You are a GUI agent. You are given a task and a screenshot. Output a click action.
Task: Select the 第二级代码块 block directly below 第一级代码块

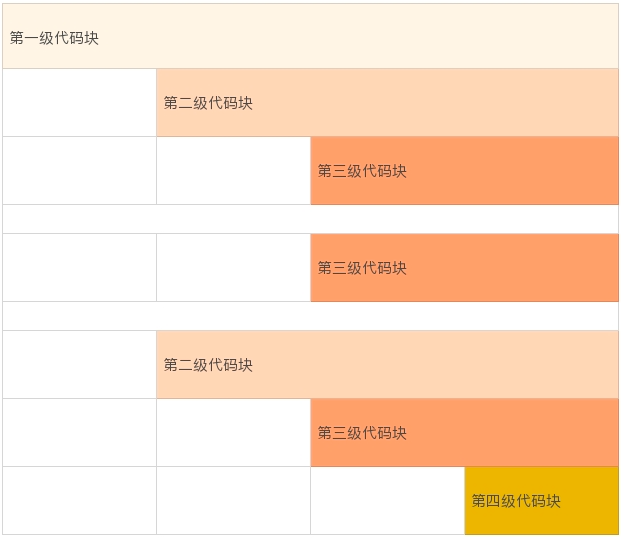click(387, 102)
